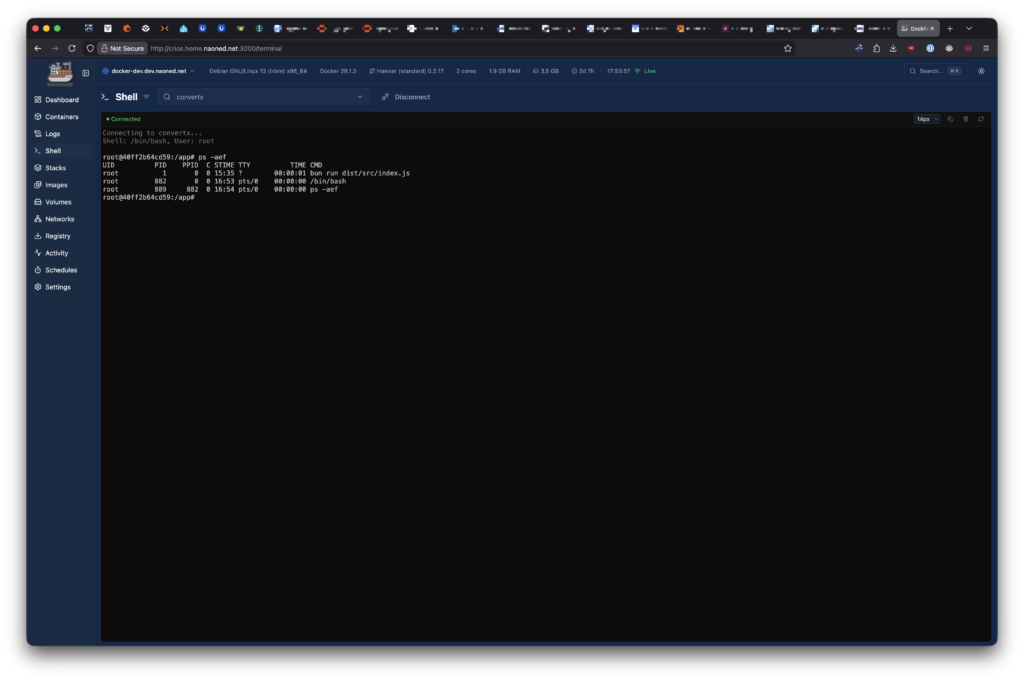Toggle the theme with the sun icon
Image resolution: width=1024 pixels, height=681 pixels.
pyautogui.click(x=981, y=71)
